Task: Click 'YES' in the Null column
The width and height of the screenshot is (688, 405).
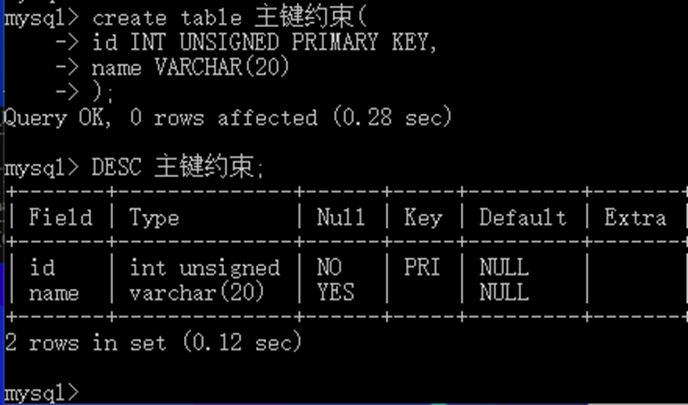Action: 336,292
